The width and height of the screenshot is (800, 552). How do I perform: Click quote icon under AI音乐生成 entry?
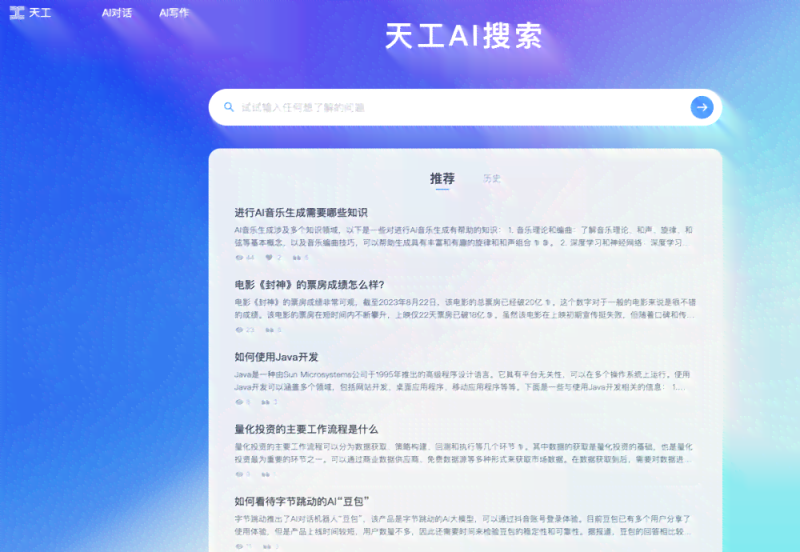[x=296, y=257]
